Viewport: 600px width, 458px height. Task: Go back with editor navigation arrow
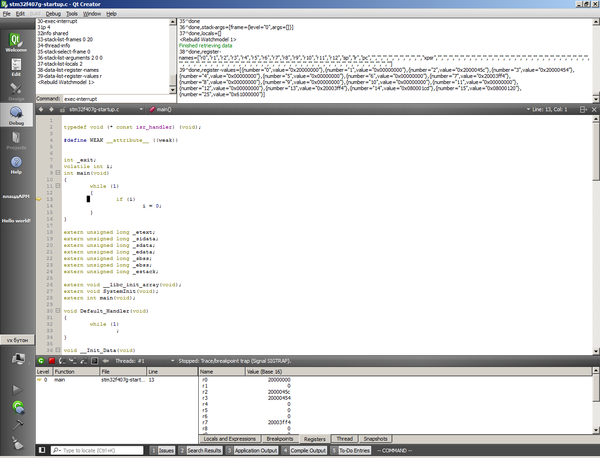(x=41, y=109)
